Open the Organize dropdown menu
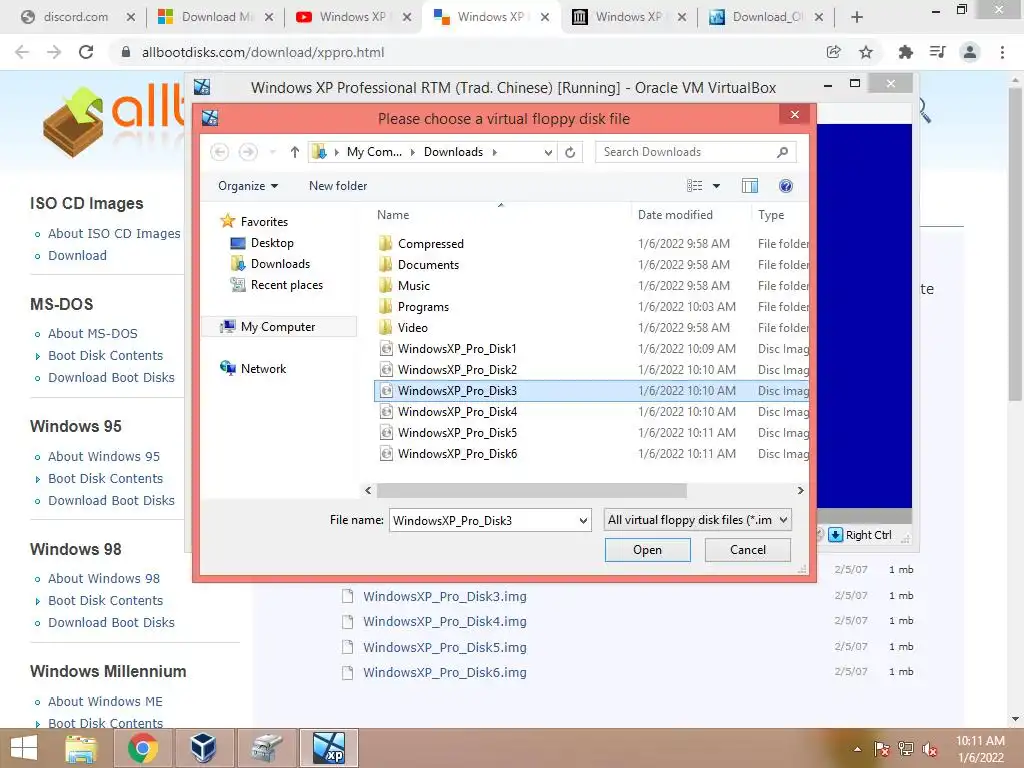The image size is (1024, 768). point(248,186)
